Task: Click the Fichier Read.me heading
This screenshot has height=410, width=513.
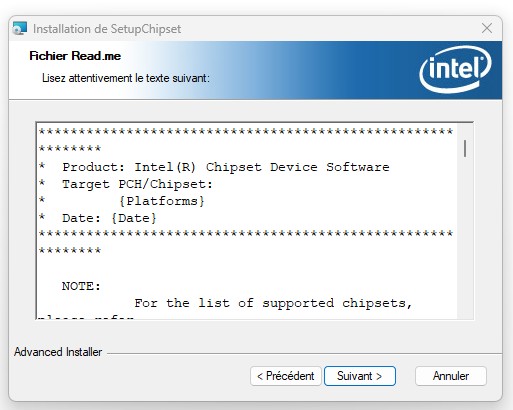Action: 75,56
